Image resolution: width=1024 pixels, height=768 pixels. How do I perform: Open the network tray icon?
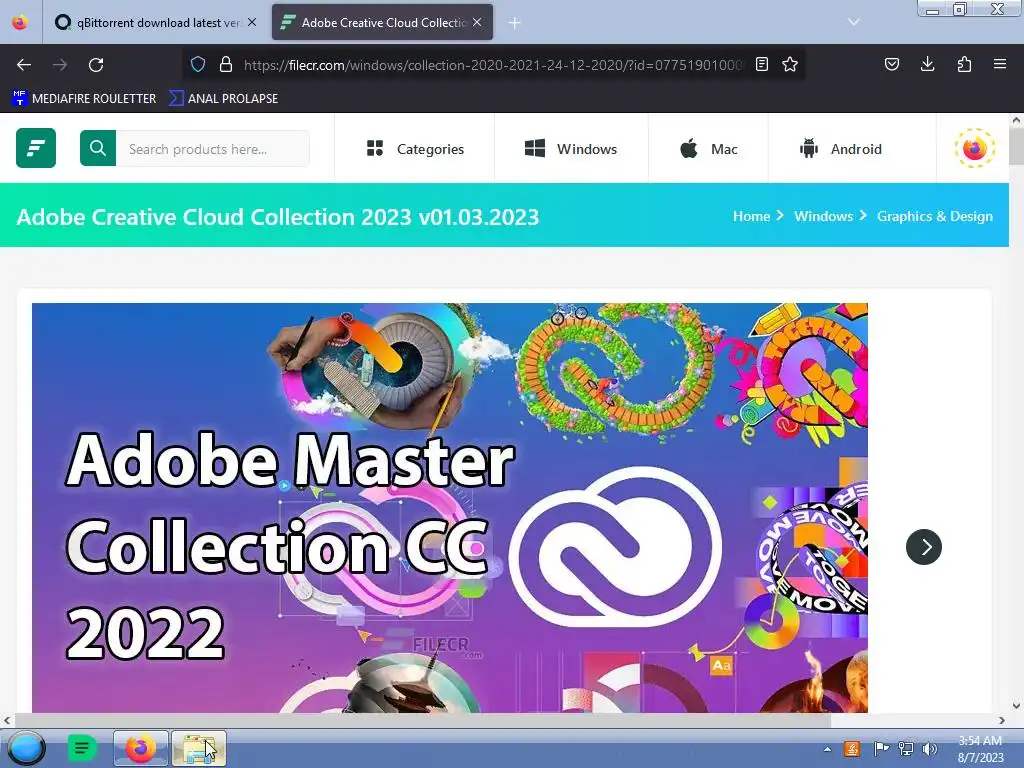(905, 749)
